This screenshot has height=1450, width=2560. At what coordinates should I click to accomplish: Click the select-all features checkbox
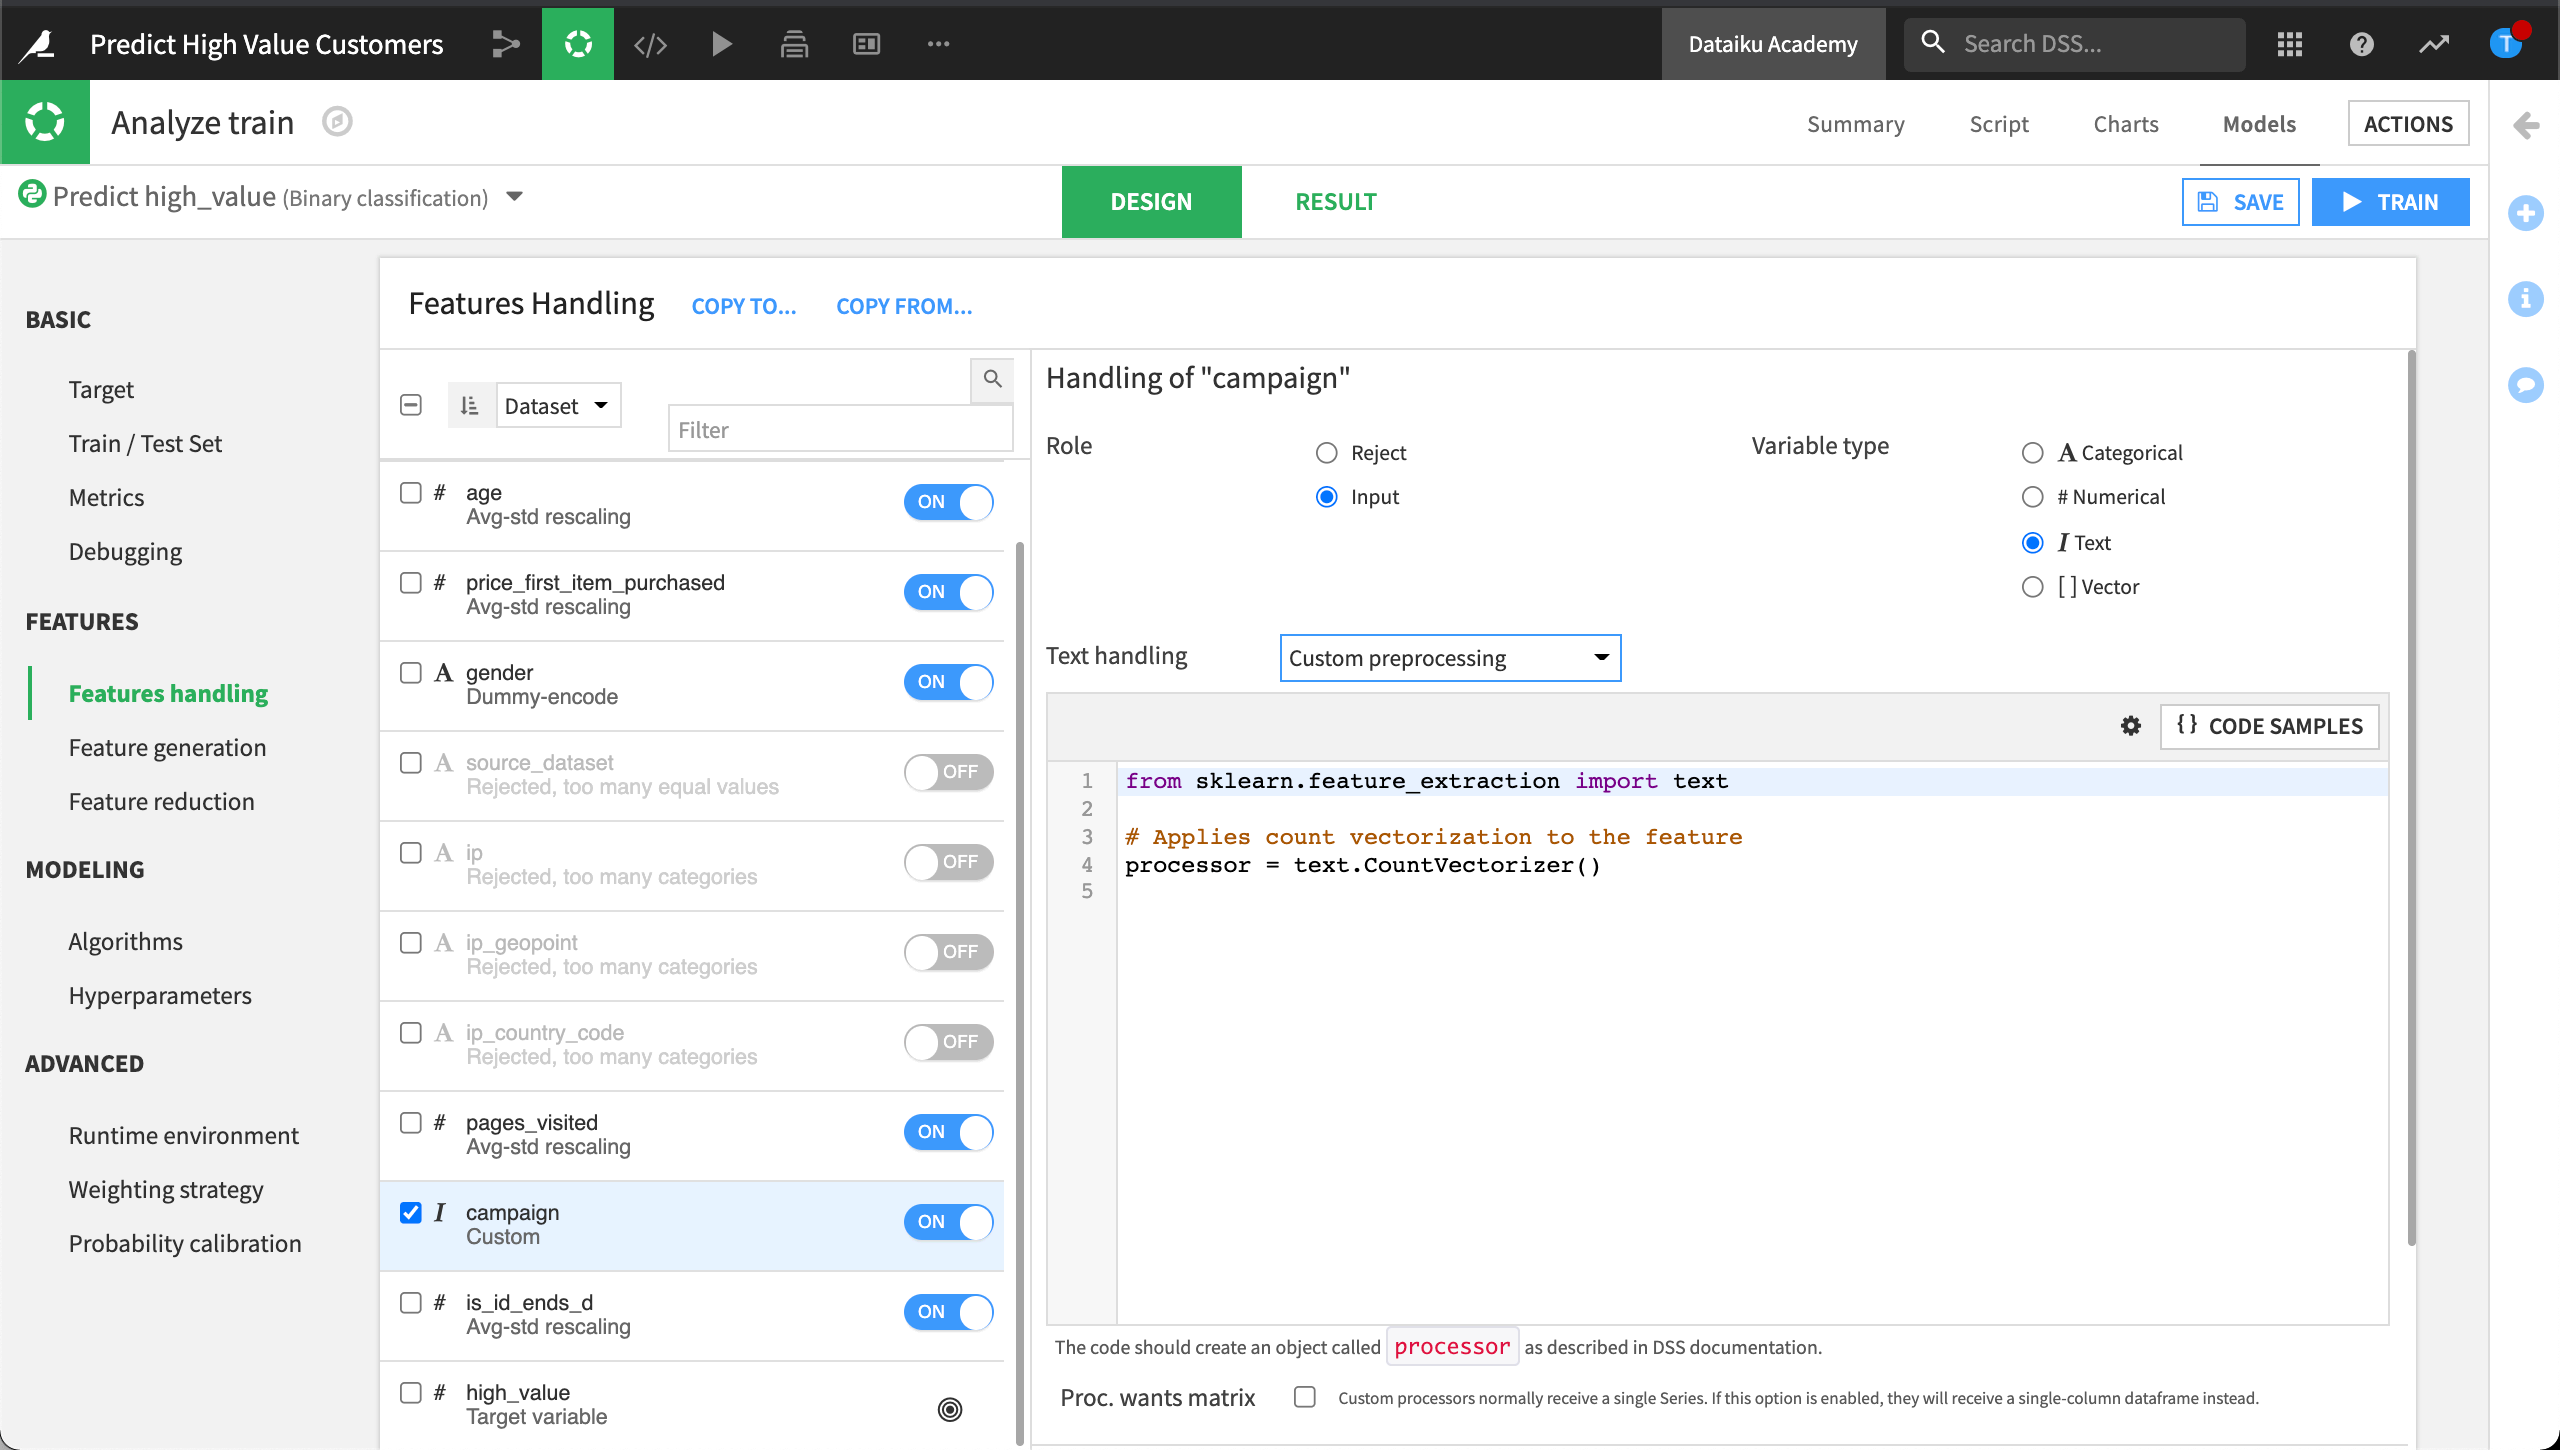coord(411,405)
